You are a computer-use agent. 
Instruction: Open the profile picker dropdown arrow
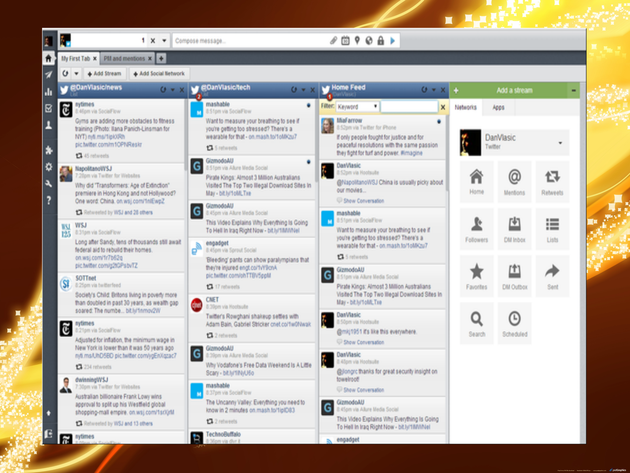(x=164, y=41)
